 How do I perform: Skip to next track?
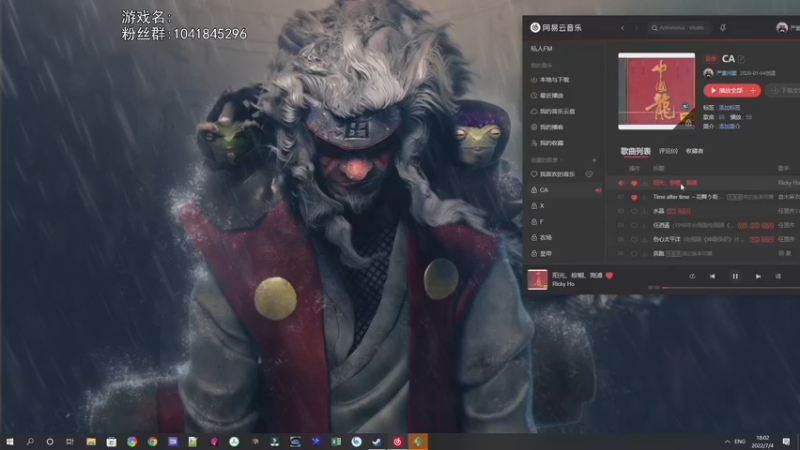[758, 277]
